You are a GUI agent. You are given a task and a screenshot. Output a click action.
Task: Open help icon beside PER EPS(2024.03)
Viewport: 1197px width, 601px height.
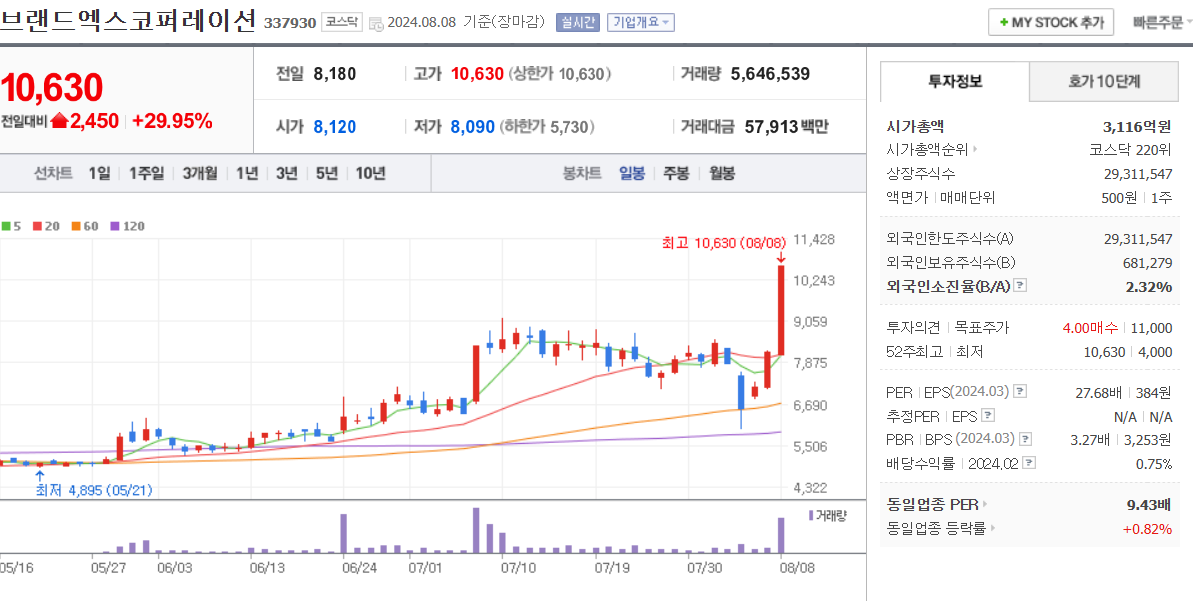1020,392
